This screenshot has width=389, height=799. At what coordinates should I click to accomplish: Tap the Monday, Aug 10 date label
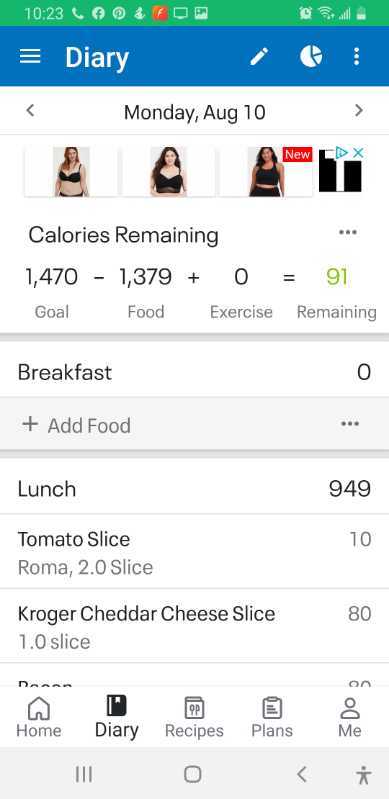point(194,112)
